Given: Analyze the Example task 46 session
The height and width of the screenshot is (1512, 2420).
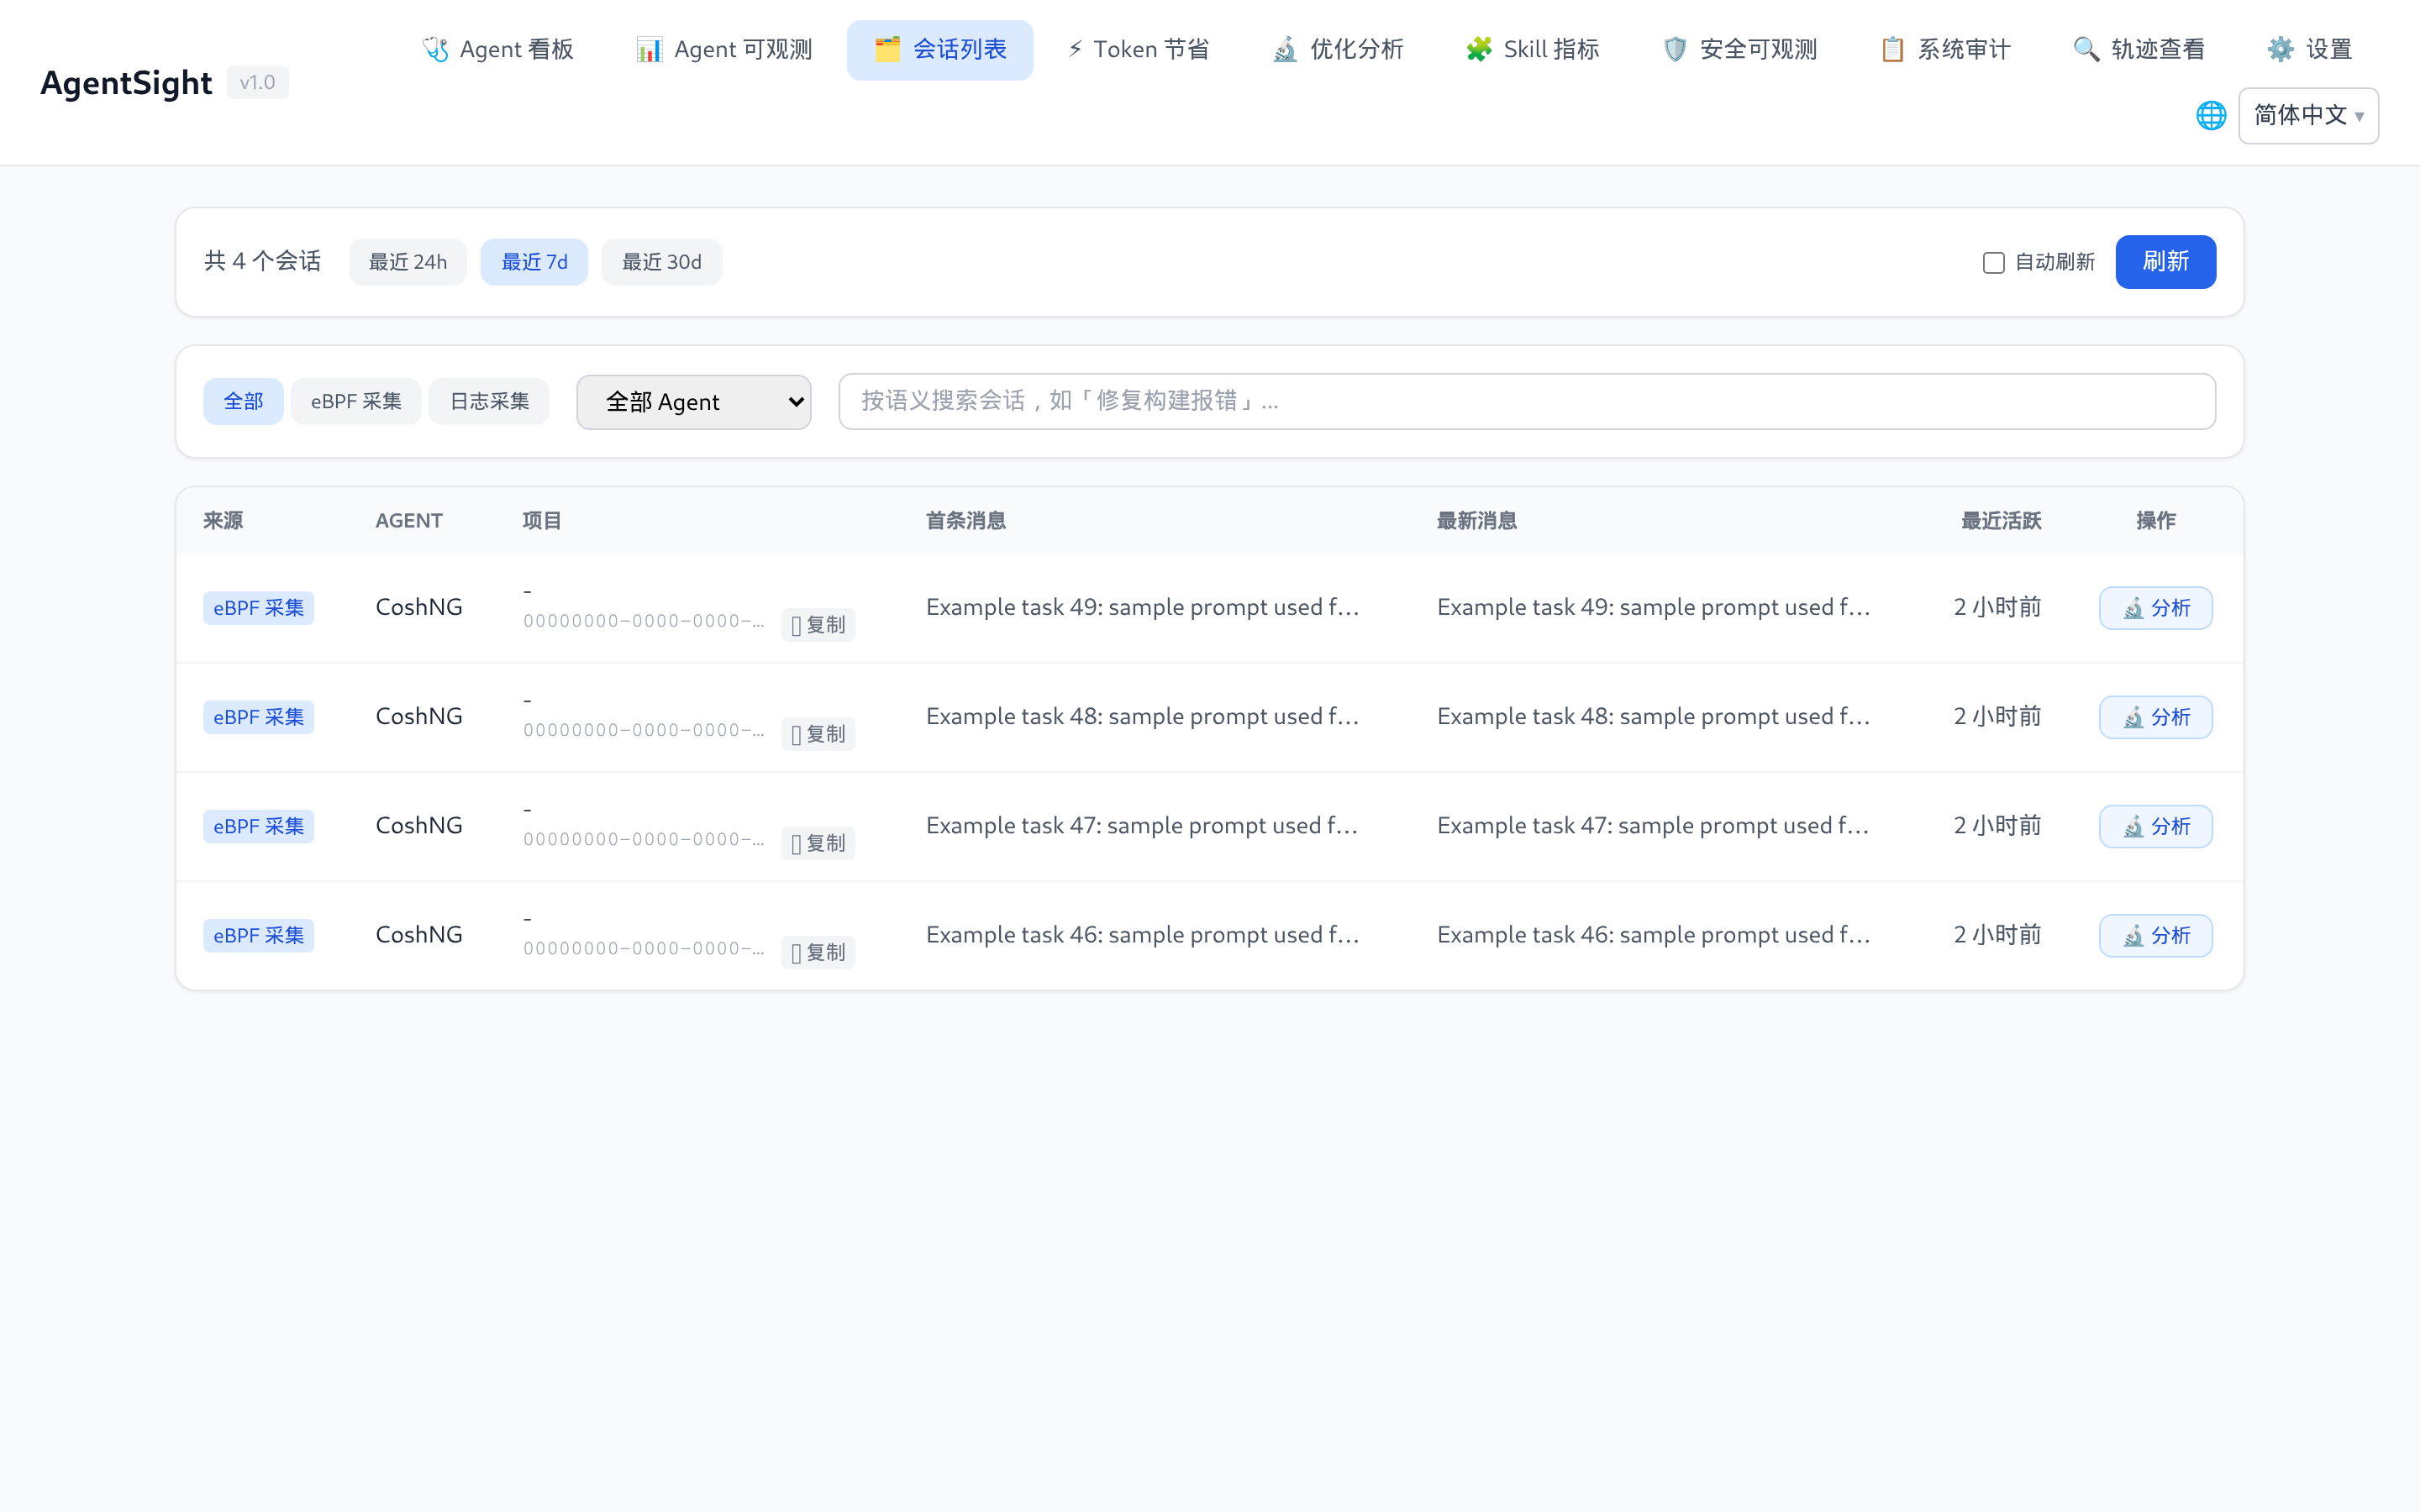Looking at the screenshot, I should (2155, 935).
